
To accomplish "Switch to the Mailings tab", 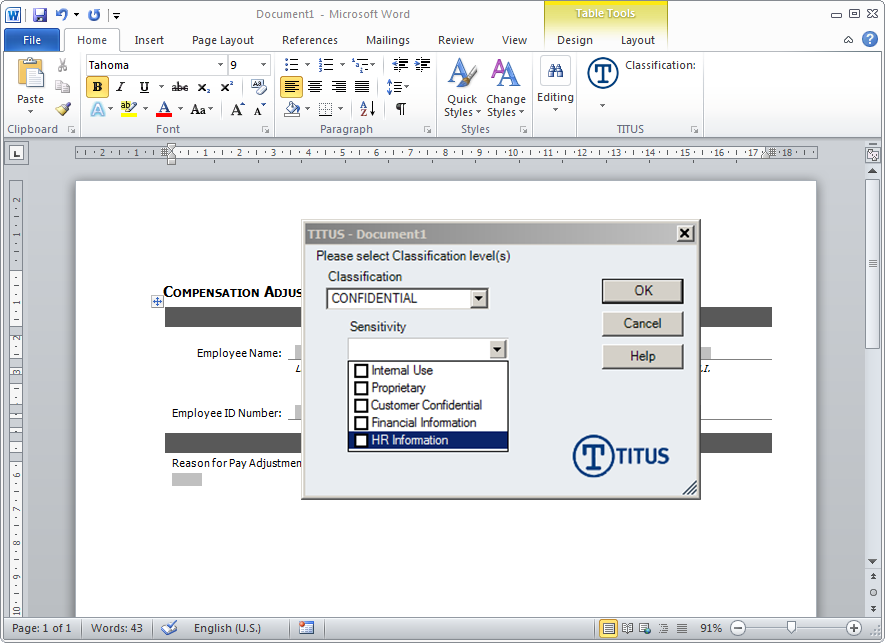I will click(x=388, y=40).
